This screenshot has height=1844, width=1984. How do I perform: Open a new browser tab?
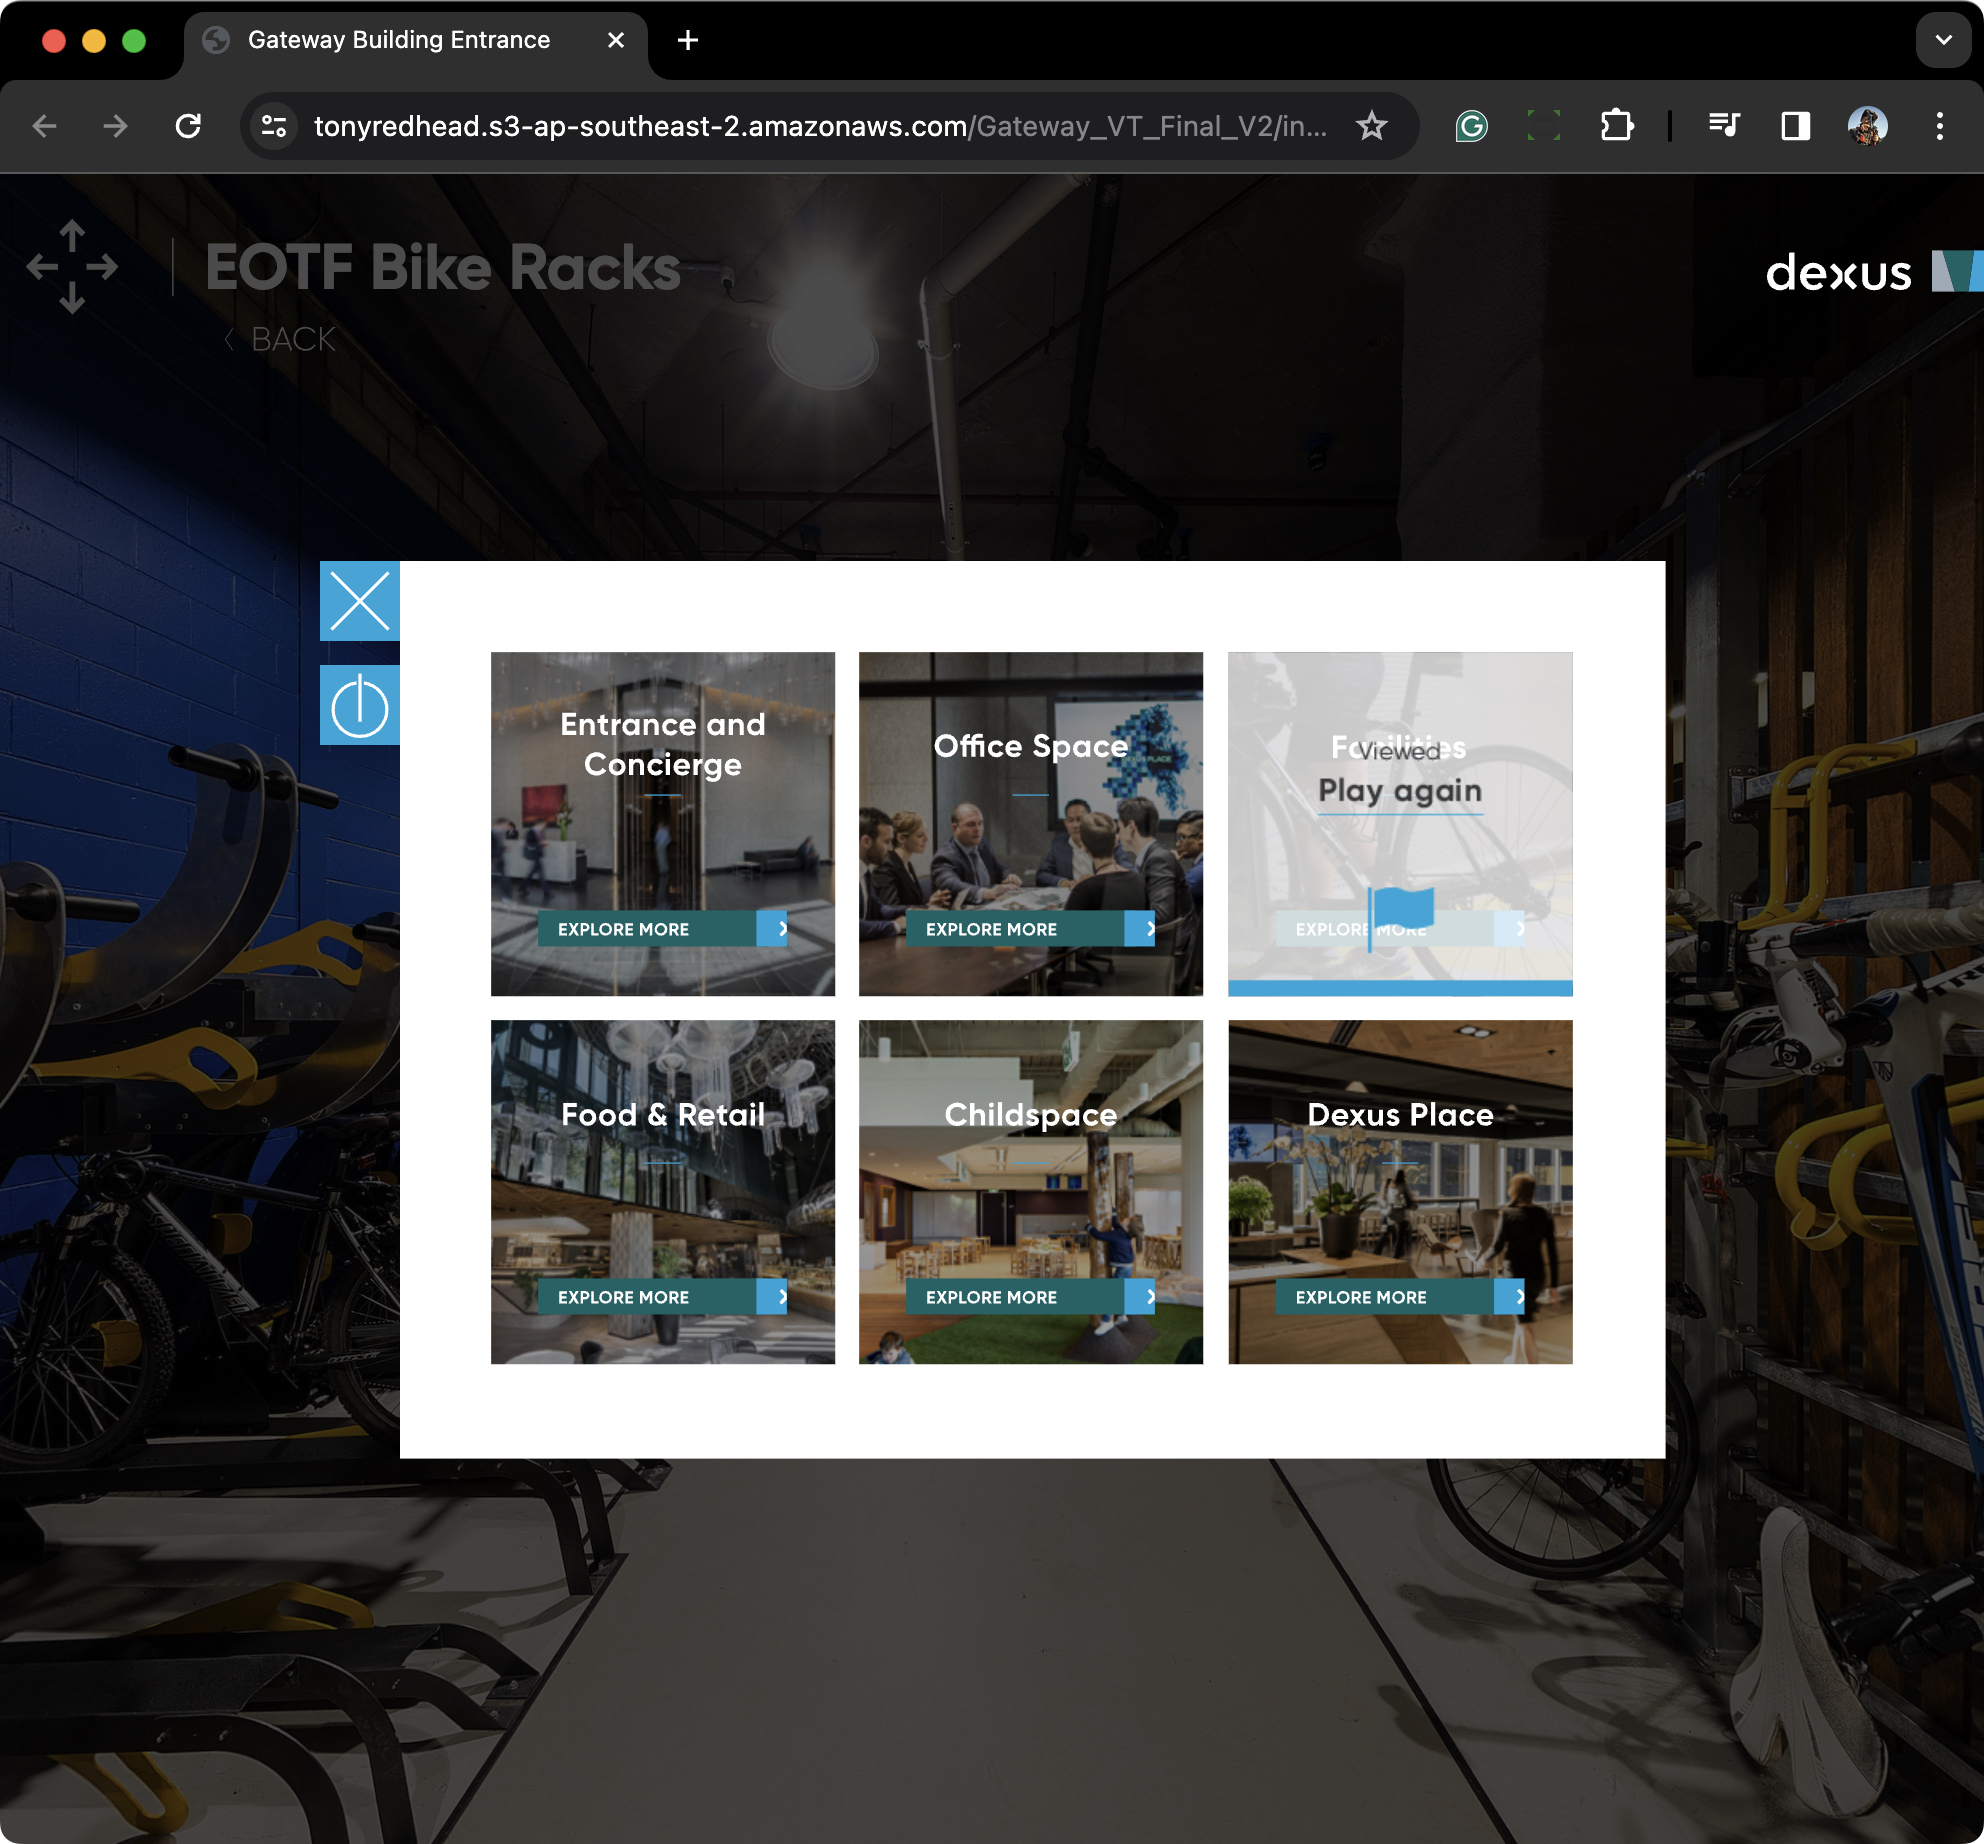[x=688, y=40]
